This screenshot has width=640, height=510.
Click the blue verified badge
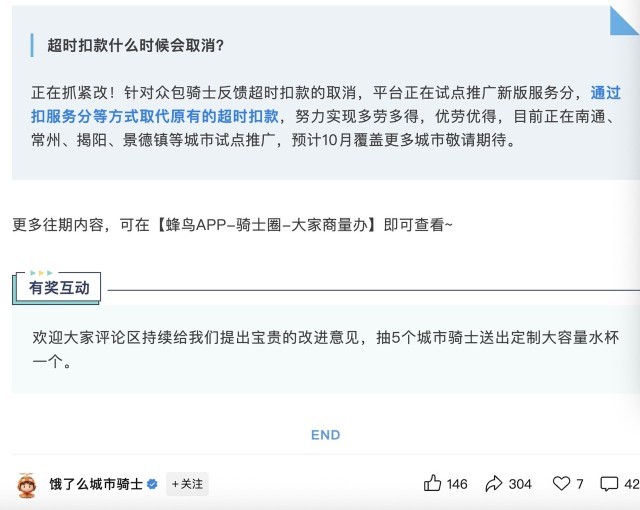(152, 484)
